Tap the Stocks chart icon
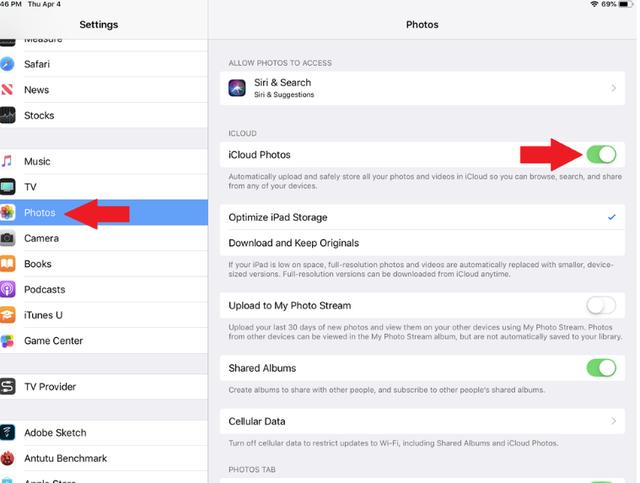 [x=7, y=115]
